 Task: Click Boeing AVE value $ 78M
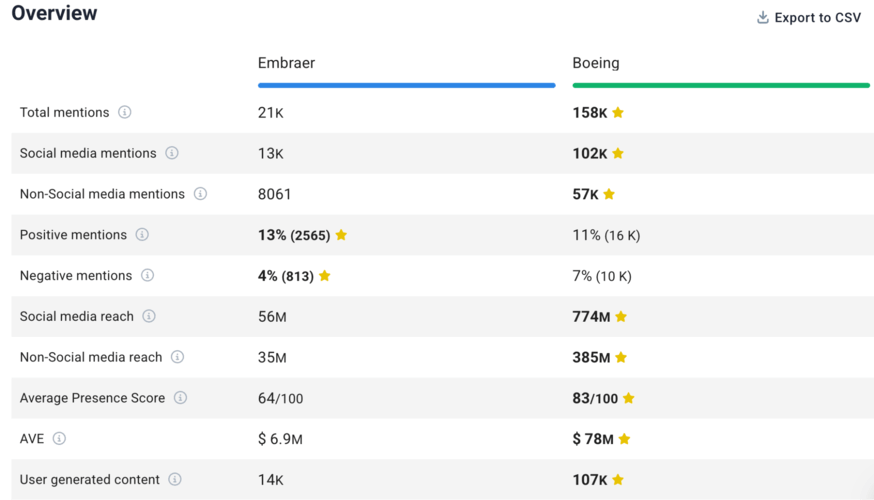pos(593,439)
